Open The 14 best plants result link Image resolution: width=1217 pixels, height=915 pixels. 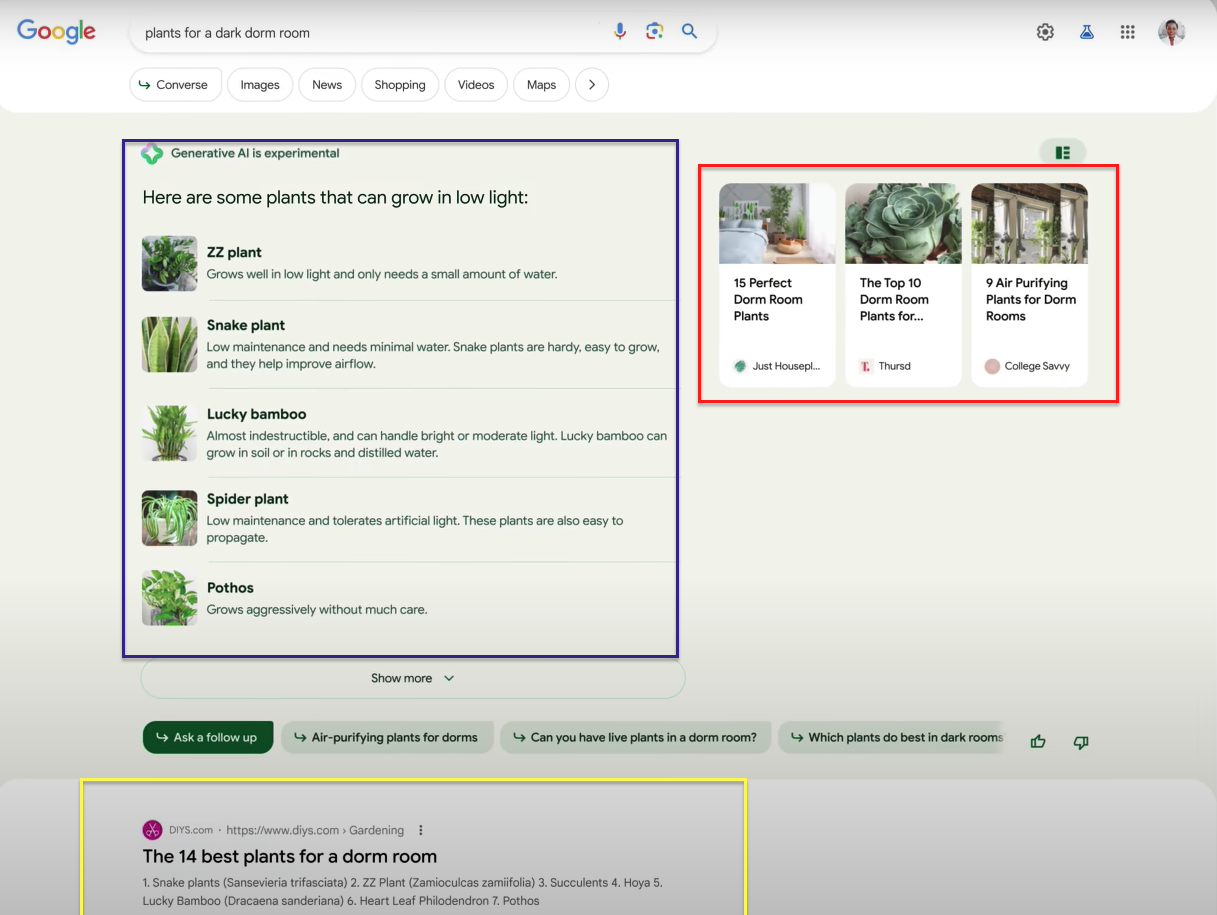[289, 856]
